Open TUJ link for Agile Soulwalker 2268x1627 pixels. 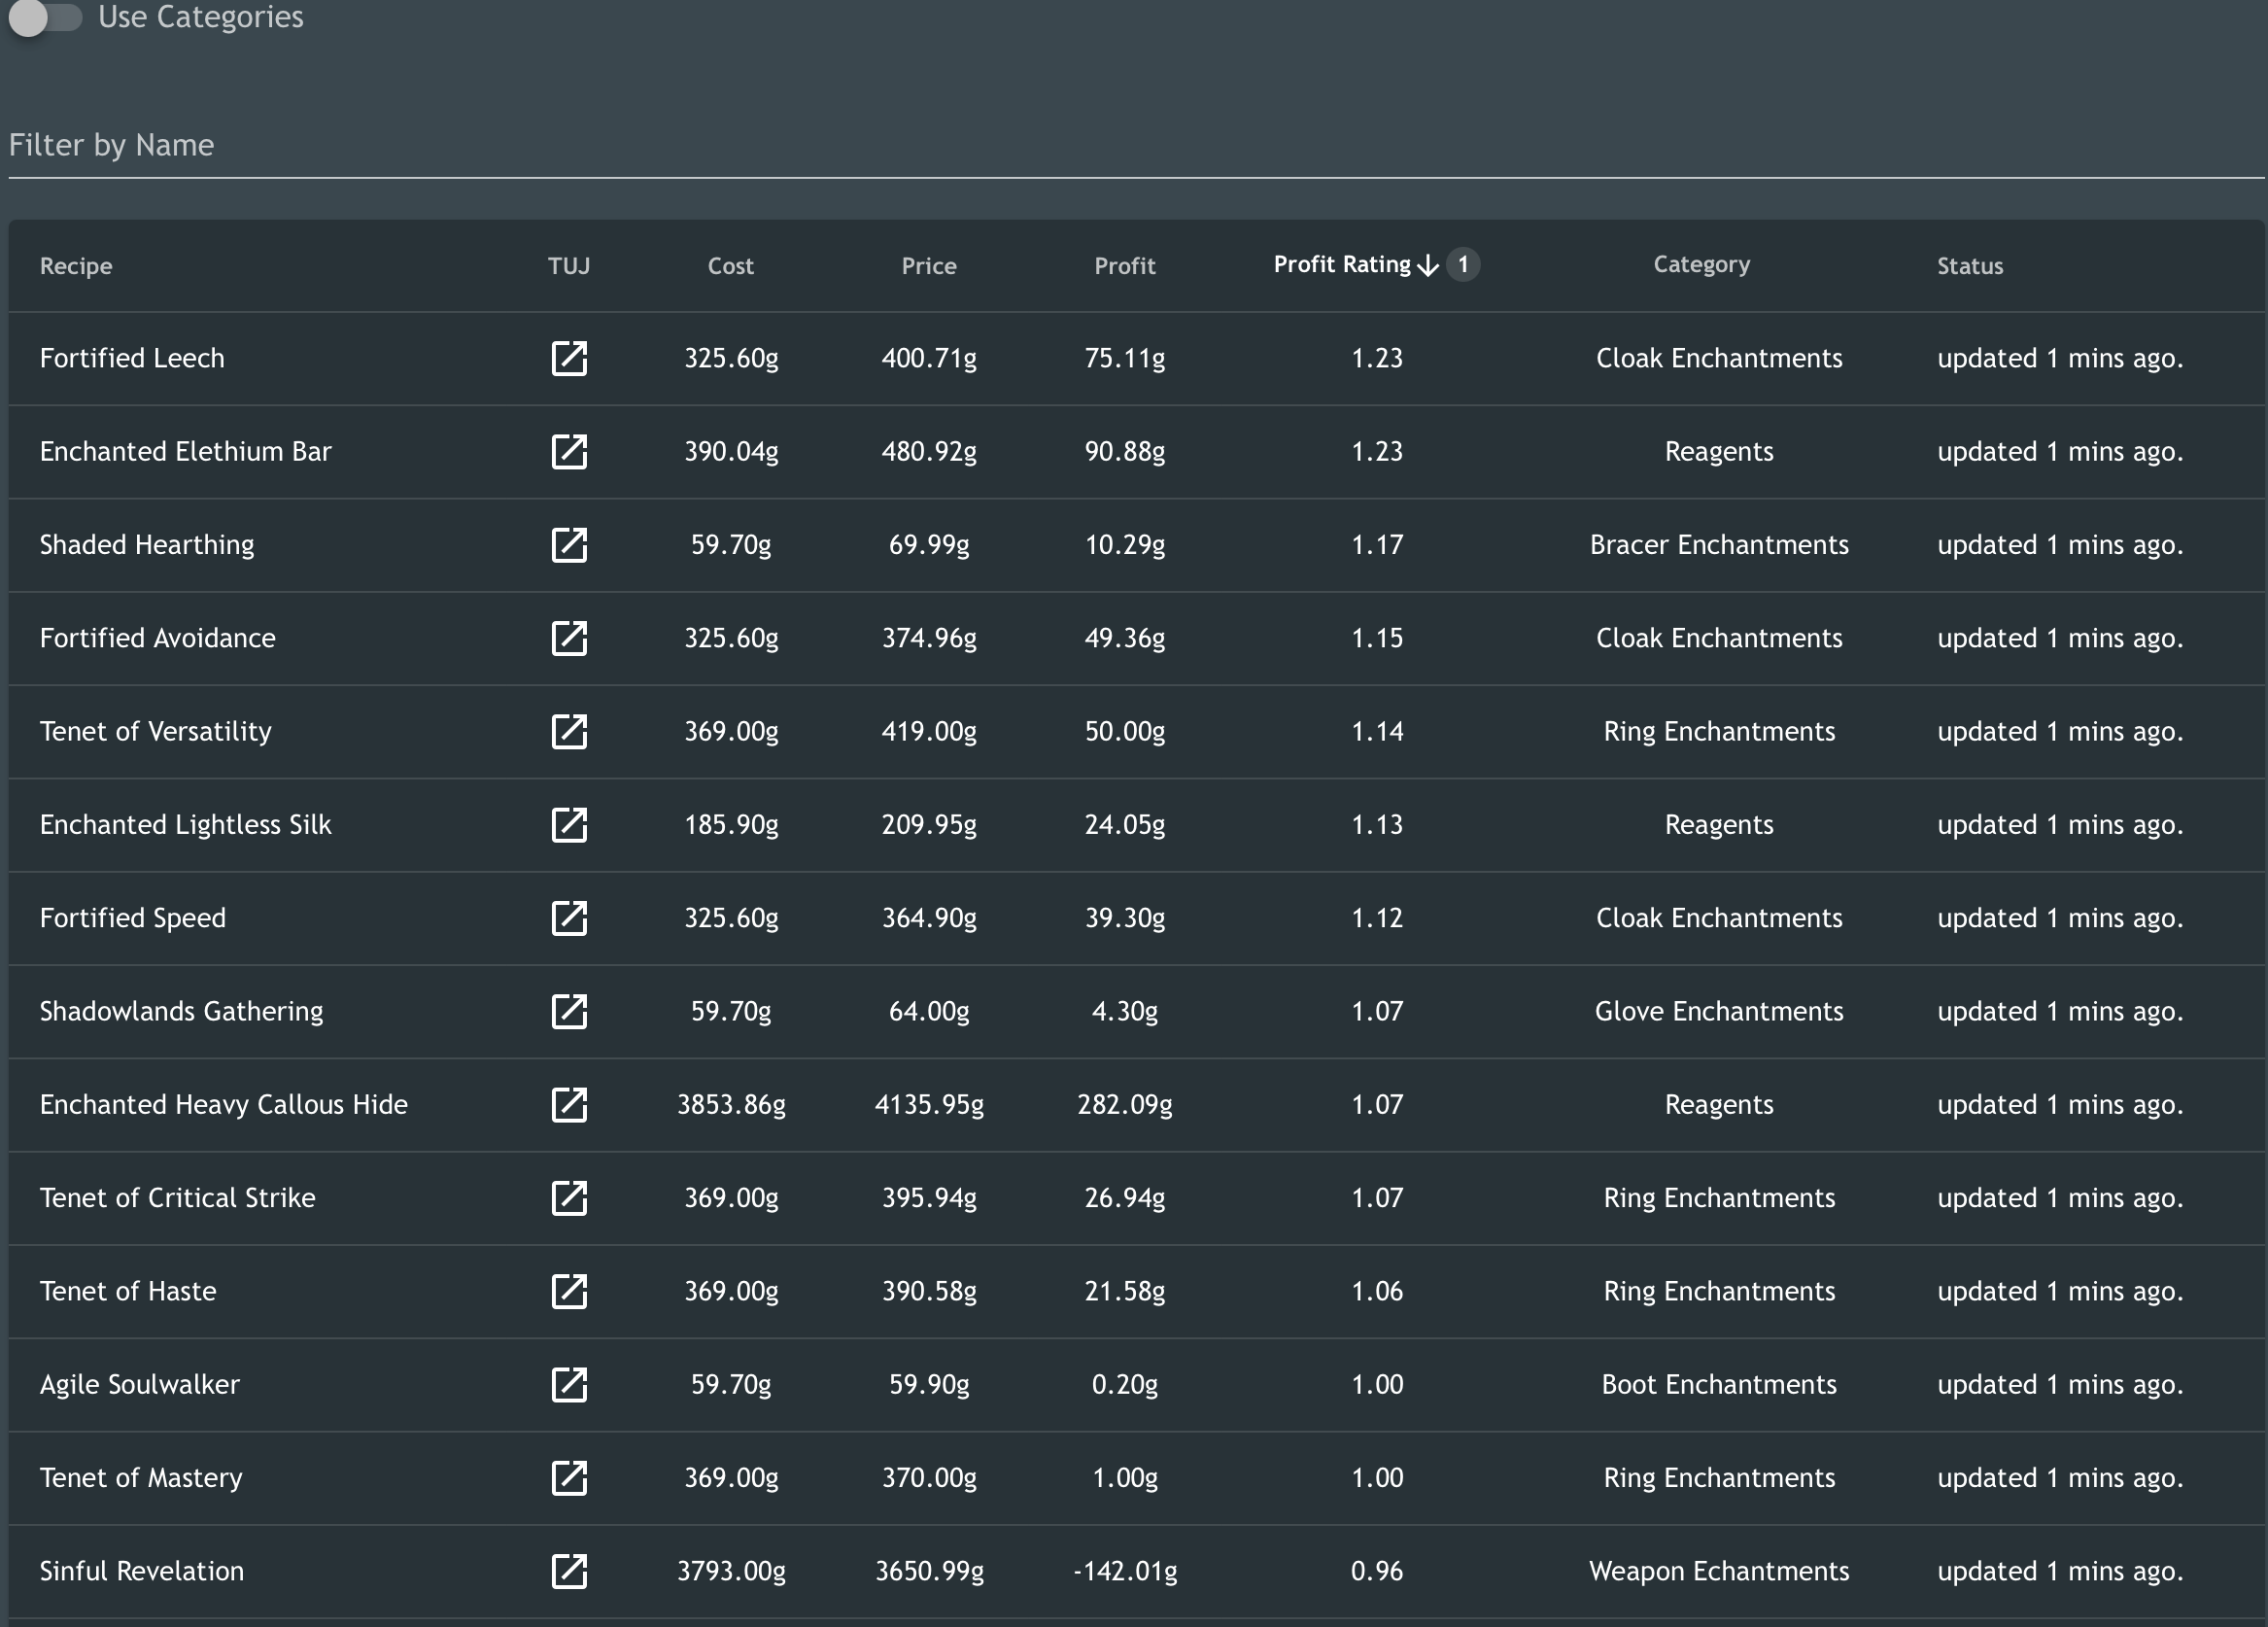pyautogui.click(x=569, y=1385)
